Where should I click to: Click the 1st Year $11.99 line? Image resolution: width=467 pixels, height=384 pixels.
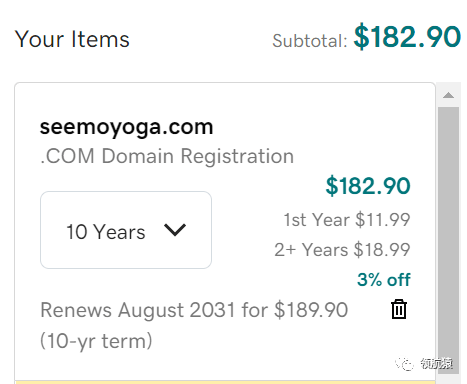347,220
